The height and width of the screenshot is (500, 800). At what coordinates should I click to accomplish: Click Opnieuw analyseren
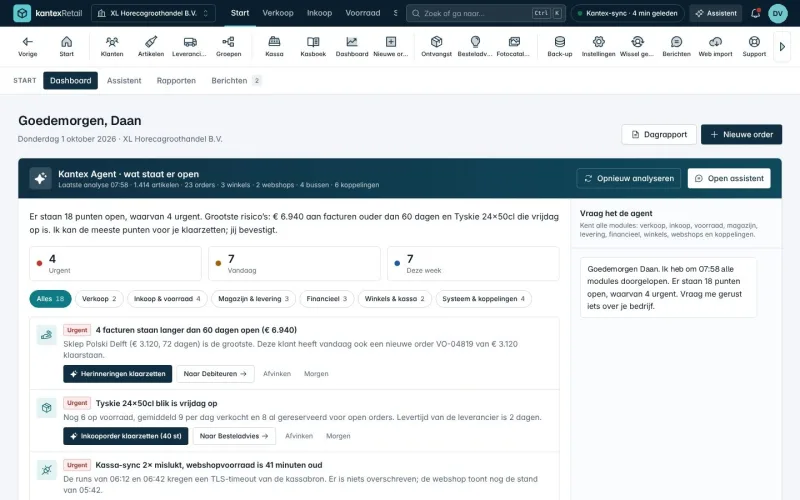pyautogui.click(x=629, y=179)
